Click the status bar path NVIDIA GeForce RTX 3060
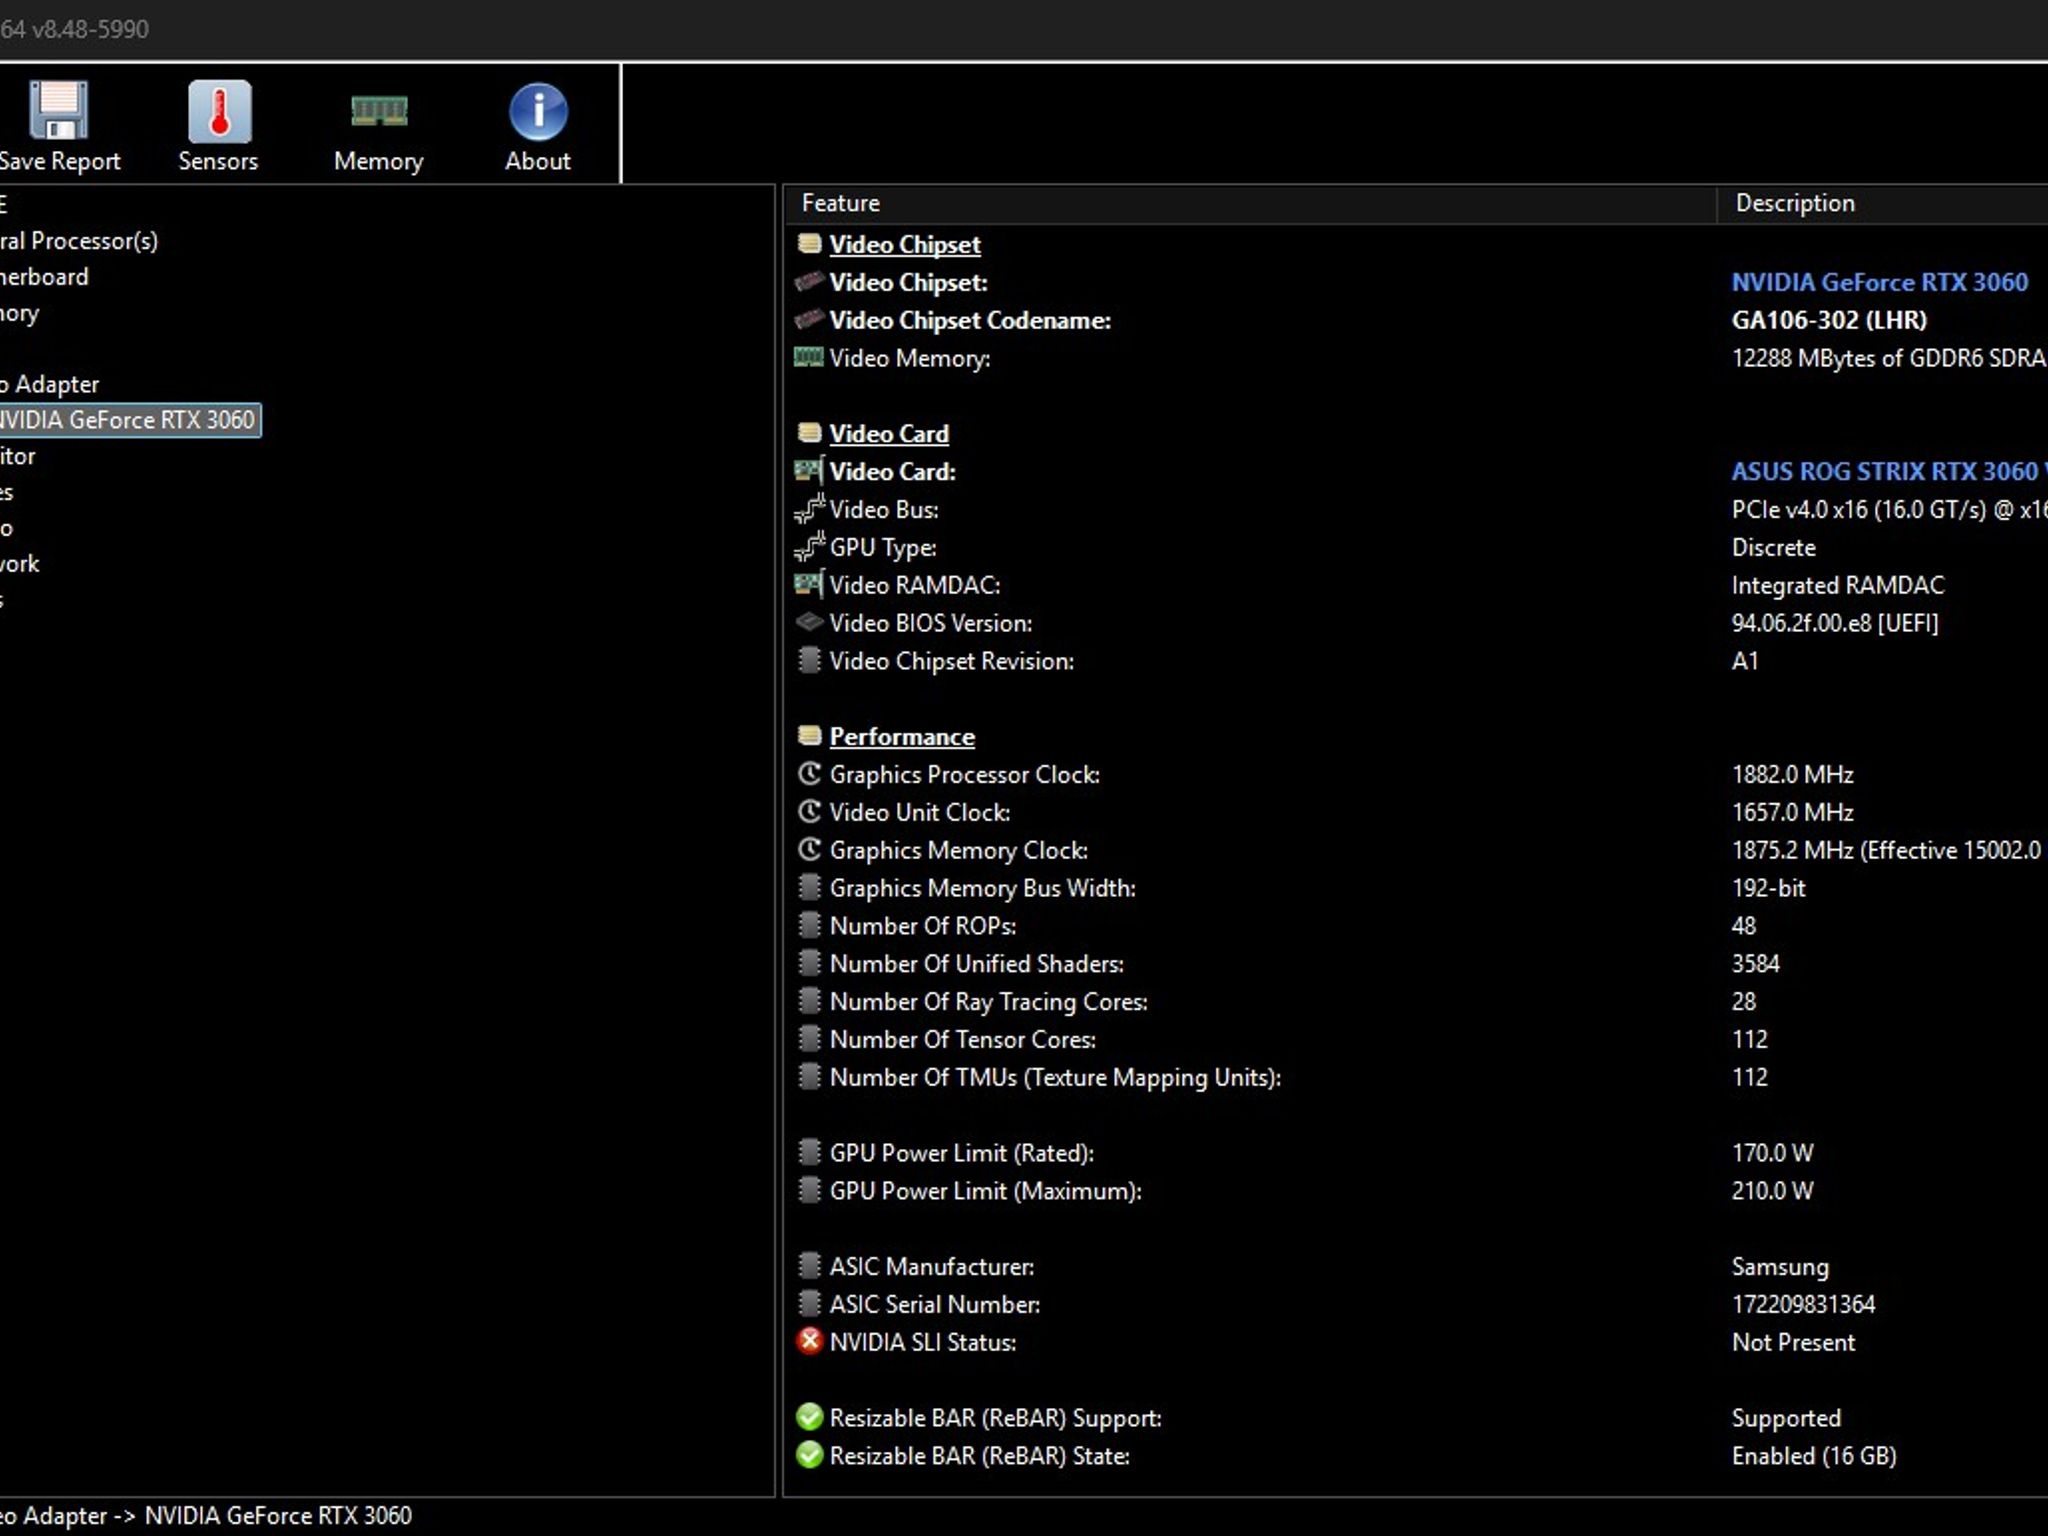The width and height of the screenshot is (2048, 1536). pyautogui.click(x=278, y=1516)
